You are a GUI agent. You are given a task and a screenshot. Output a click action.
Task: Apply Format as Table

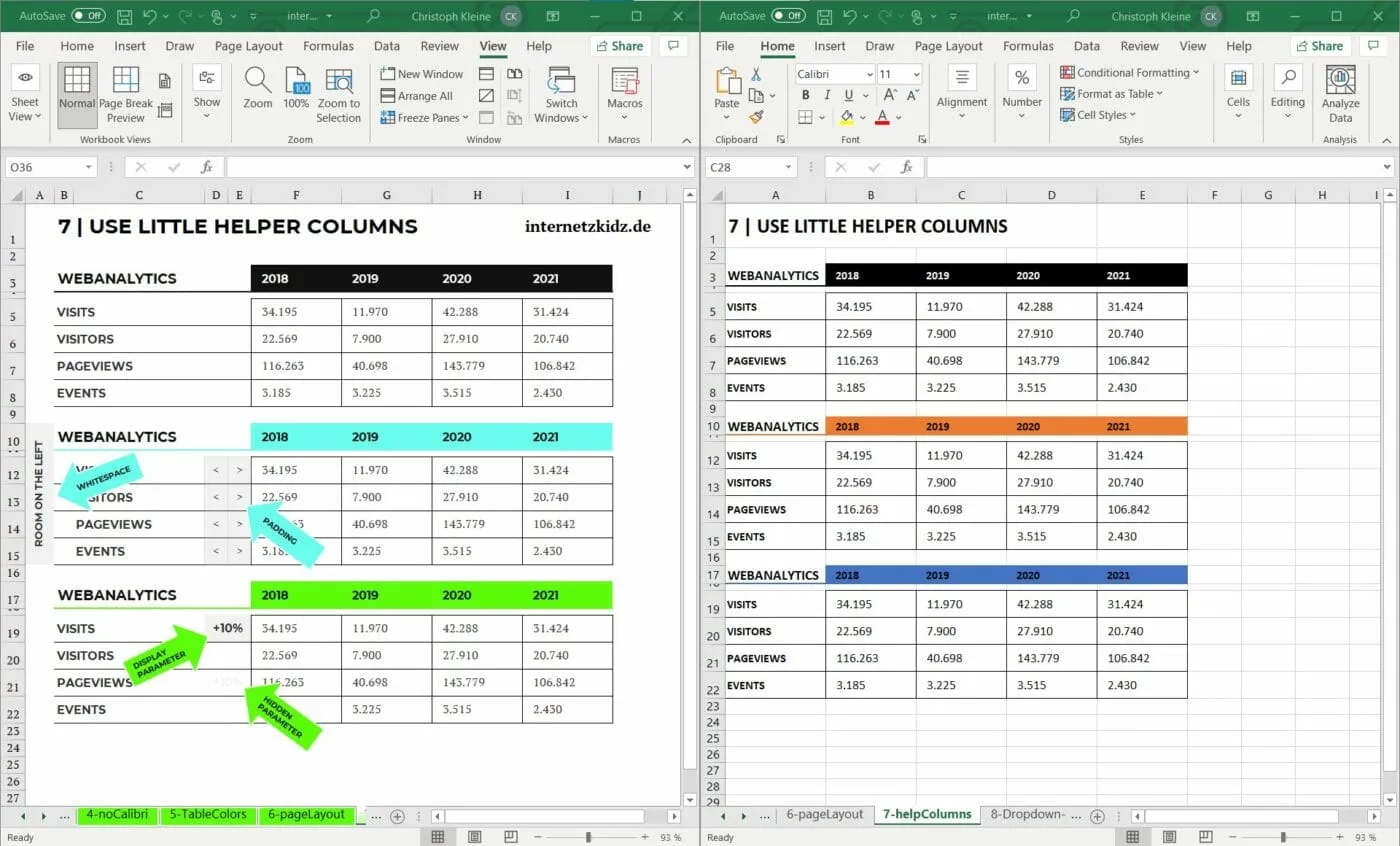(x=1113, y=93)
